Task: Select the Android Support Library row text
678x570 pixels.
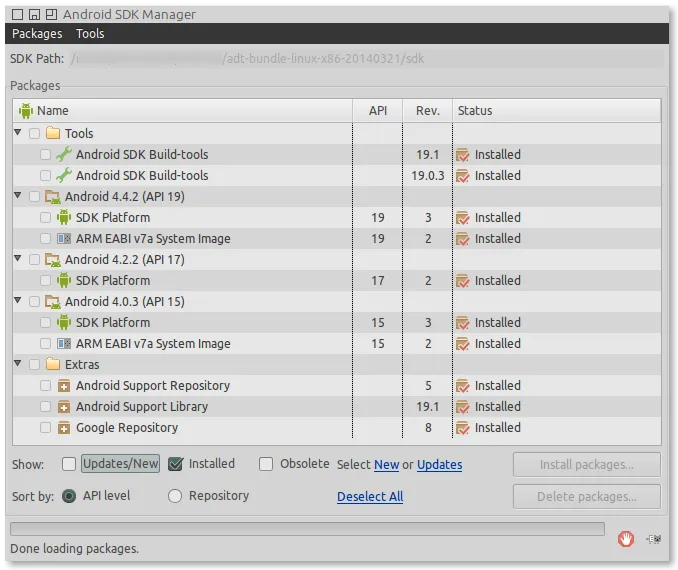Action: (x=142, y=407)
